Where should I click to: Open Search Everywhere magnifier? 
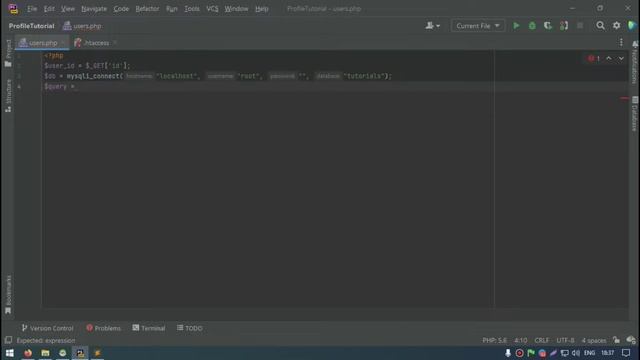(600, 26)
